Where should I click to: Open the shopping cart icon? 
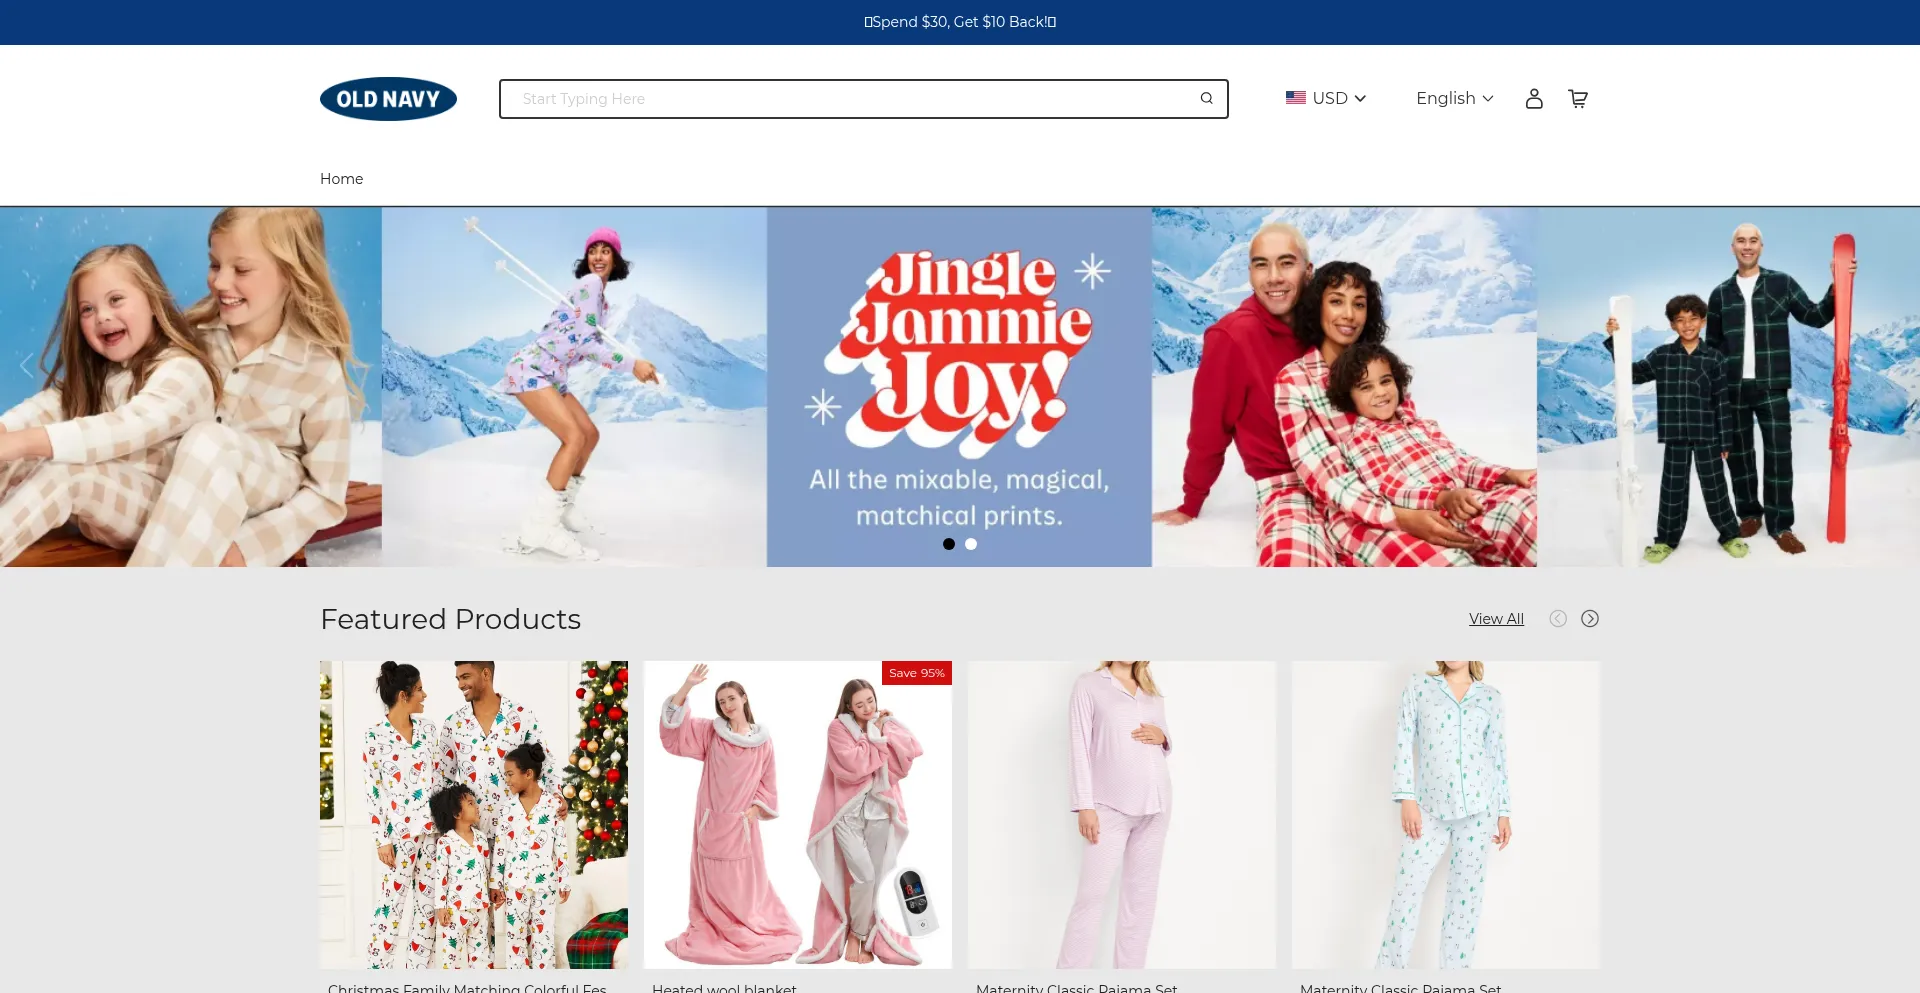pyautogui.click(x=1577, y=98)
